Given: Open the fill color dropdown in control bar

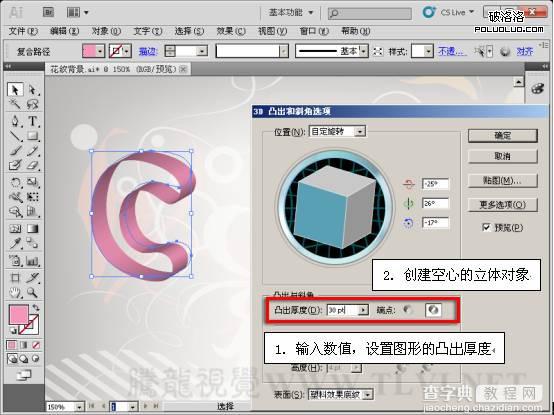Looking at the screenshot, I should tap(100, 52).
